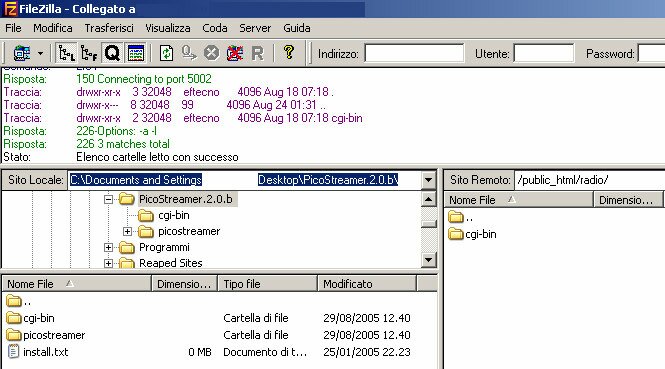The height and width of the screenshot is (369, 665).
Task: Open the Sito Locale path dropdown
Action: coord(428,180)
